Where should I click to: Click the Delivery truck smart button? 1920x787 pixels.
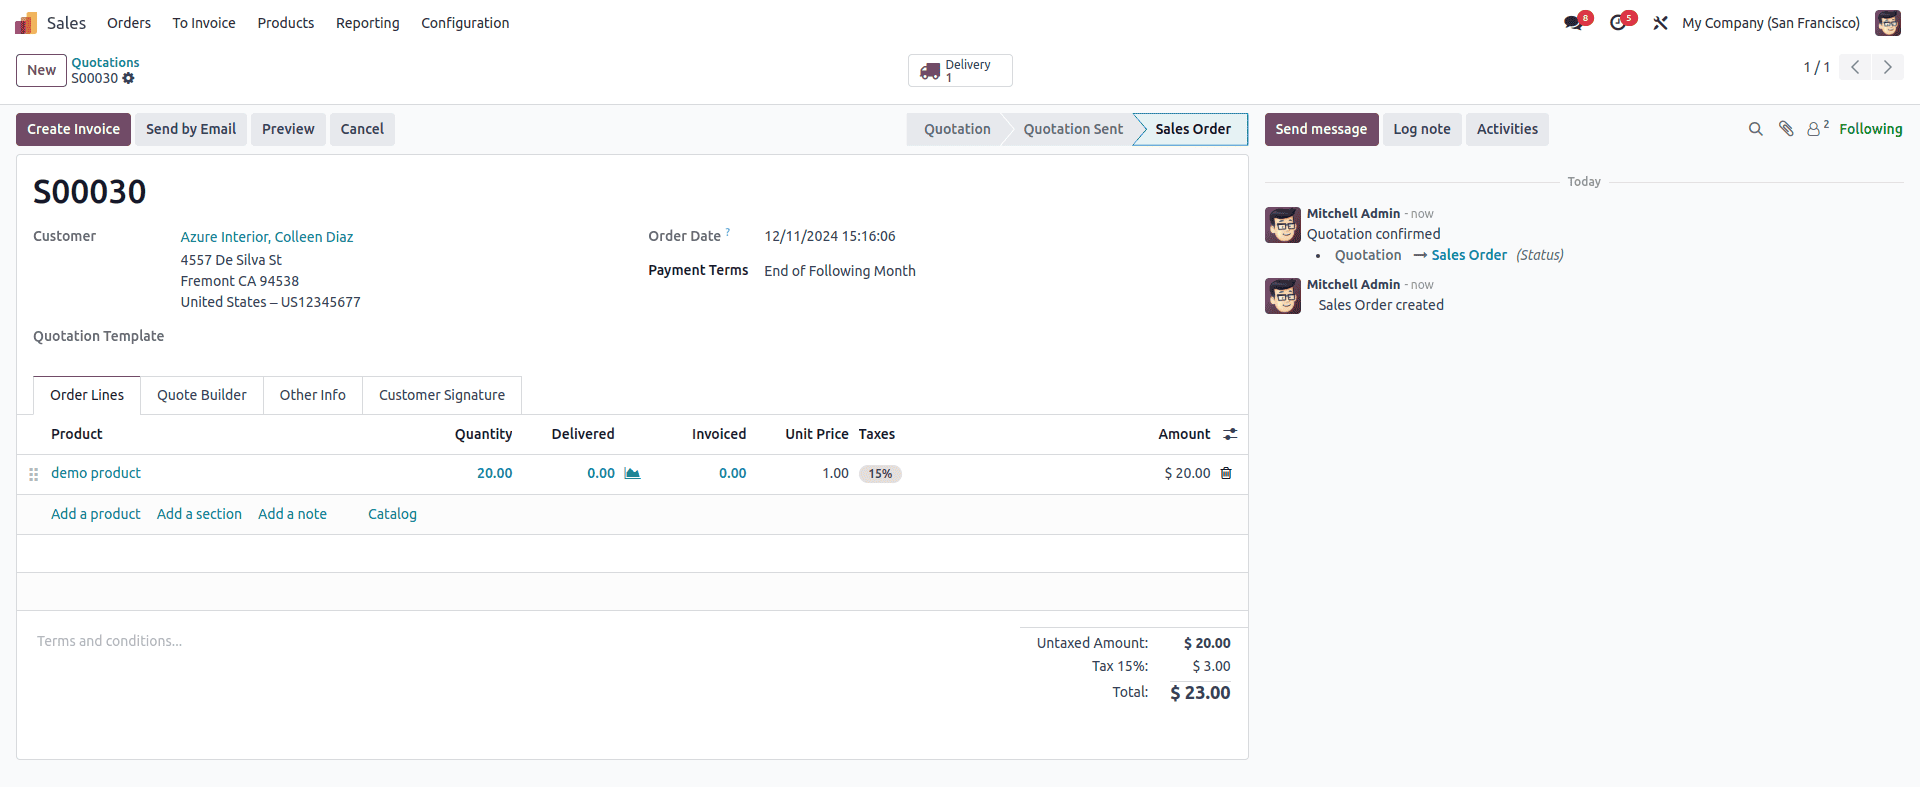tap(960, 71)
